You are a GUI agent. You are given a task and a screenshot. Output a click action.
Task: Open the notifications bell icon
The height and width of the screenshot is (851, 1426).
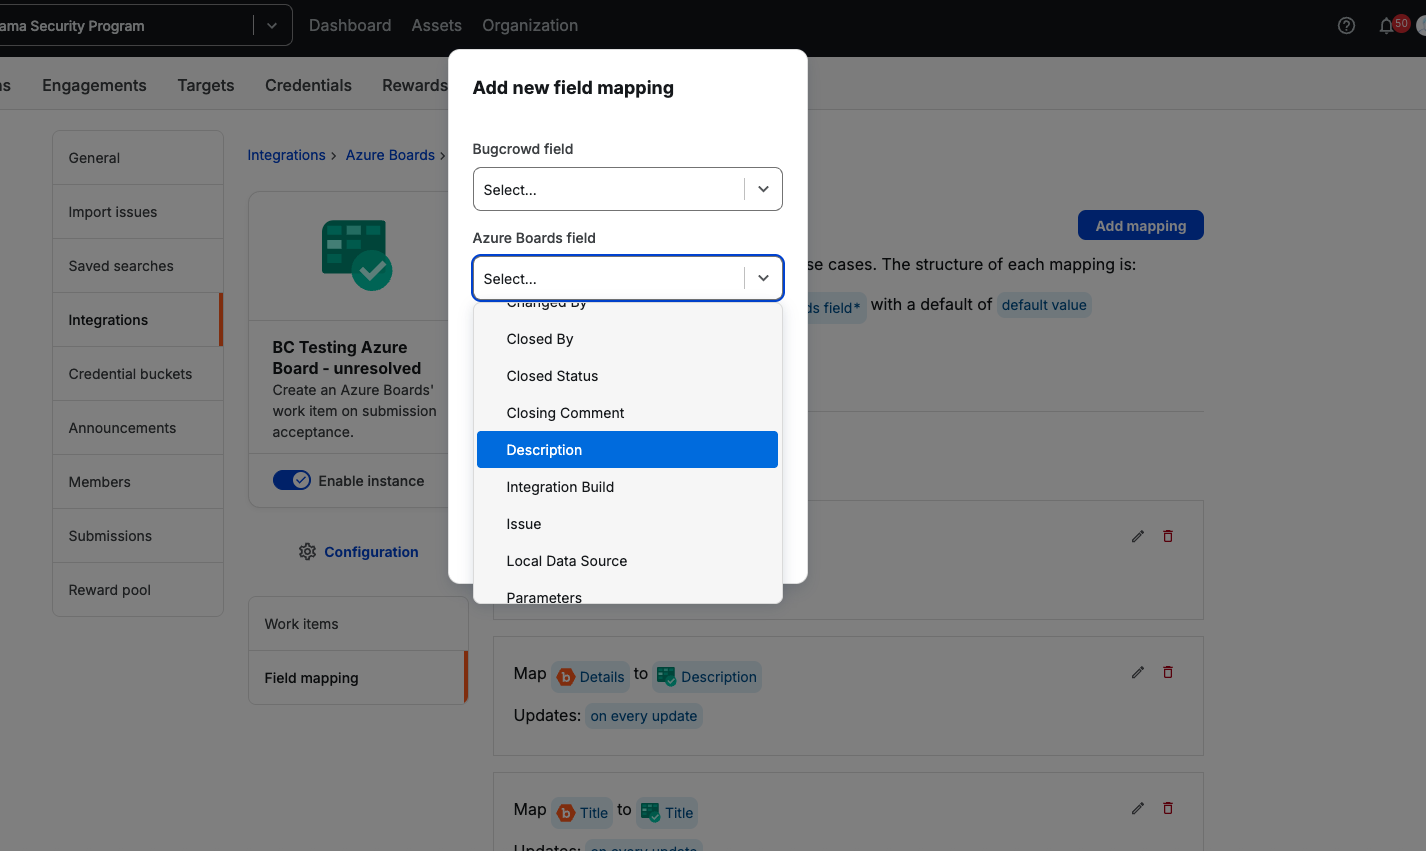[1386, 26]
